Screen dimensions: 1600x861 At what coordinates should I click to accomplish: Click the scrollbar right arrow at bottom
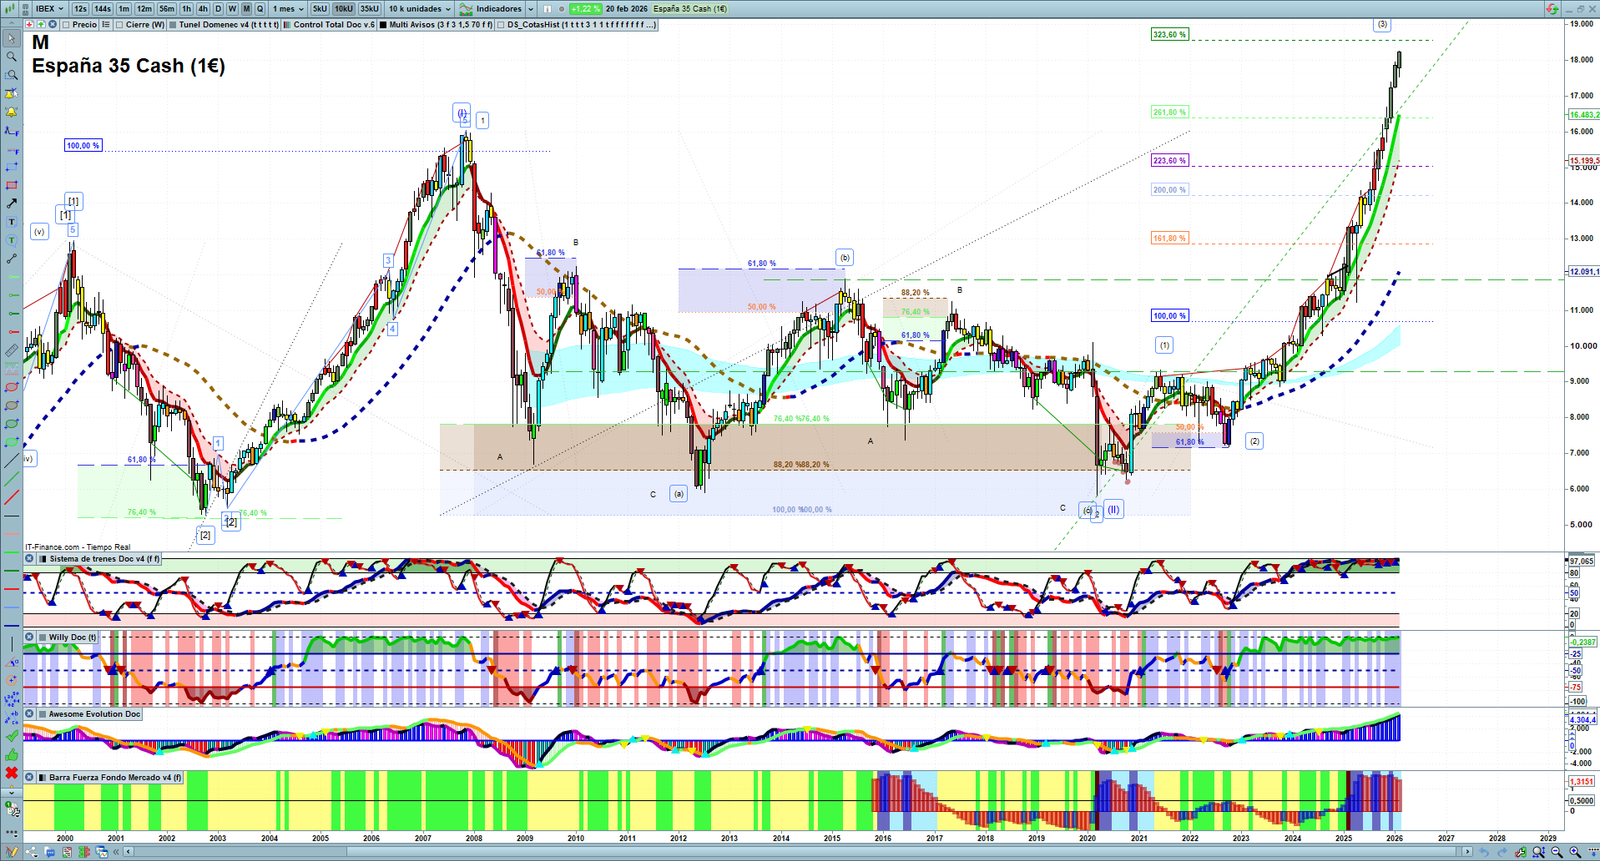coord(1468,852)
